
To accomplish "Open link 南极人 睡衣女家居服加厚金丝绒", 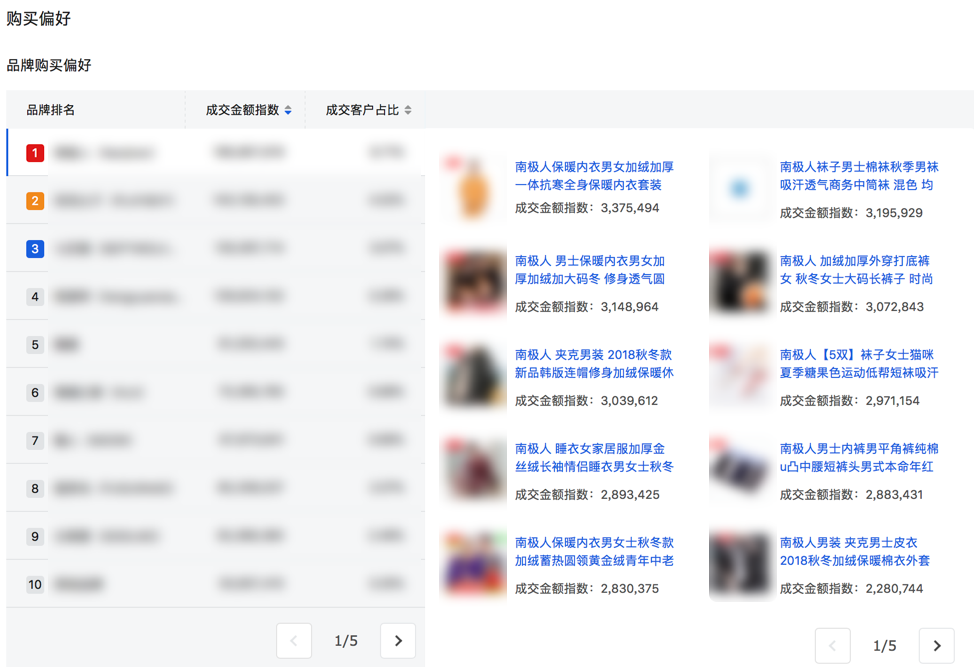I will (x=594, y=457).
